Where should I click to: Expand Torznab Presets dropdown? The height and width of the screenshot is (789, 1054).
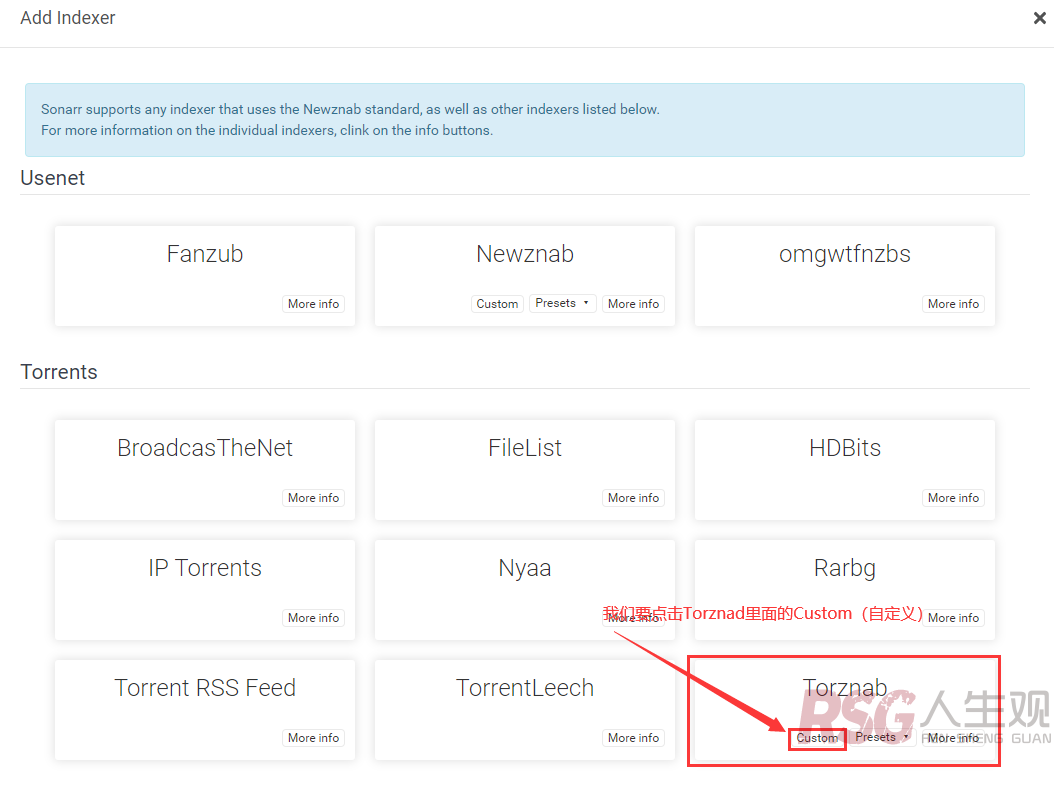tap(882, 737)
